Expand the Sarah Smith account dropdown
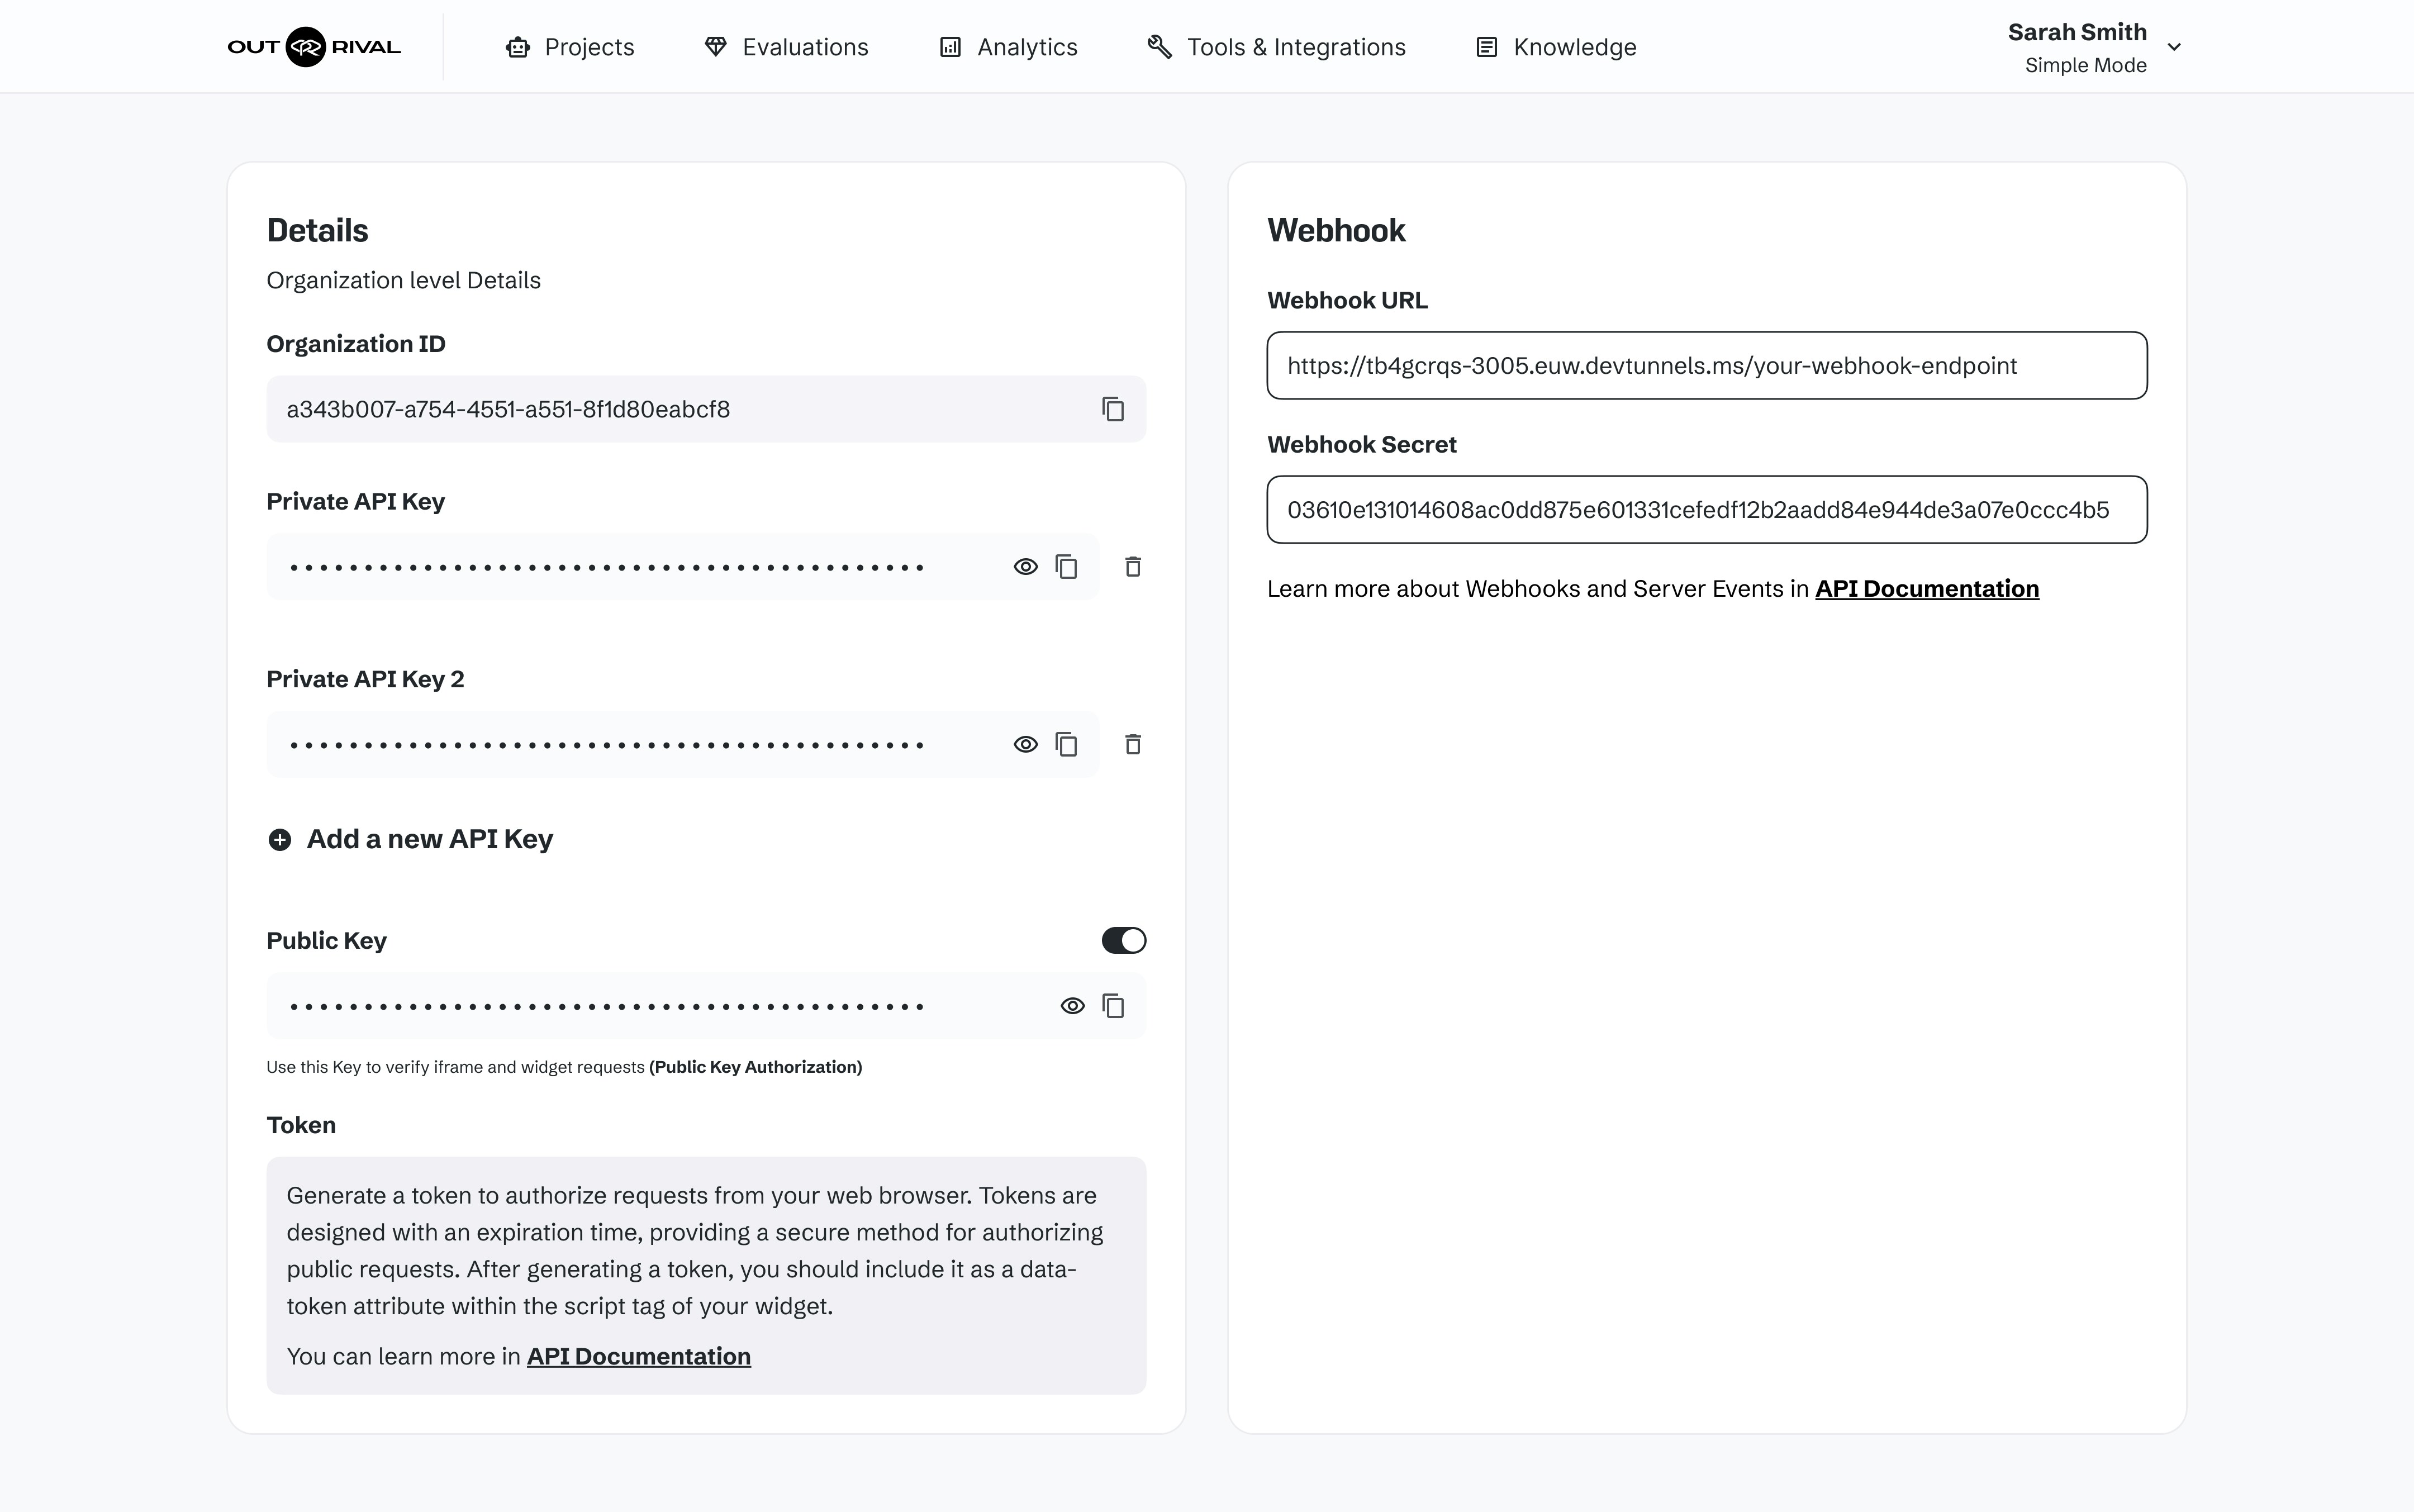This screenshot has height=1512, width=2414. 2174,47
